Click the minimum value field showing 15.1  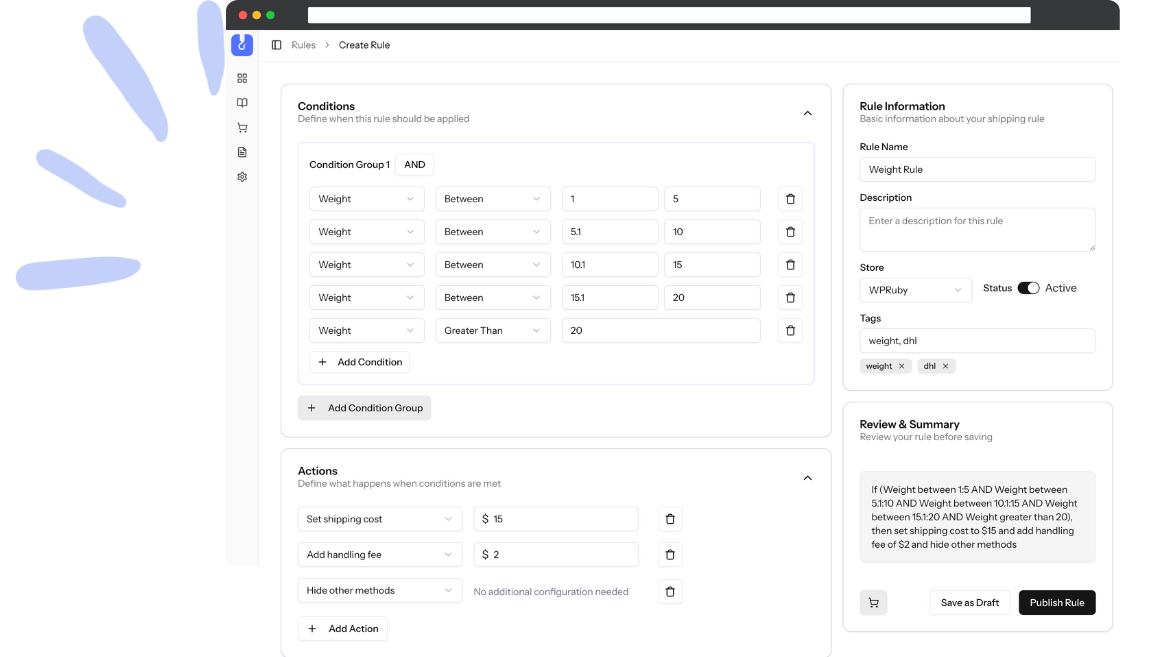coord(609,297)
